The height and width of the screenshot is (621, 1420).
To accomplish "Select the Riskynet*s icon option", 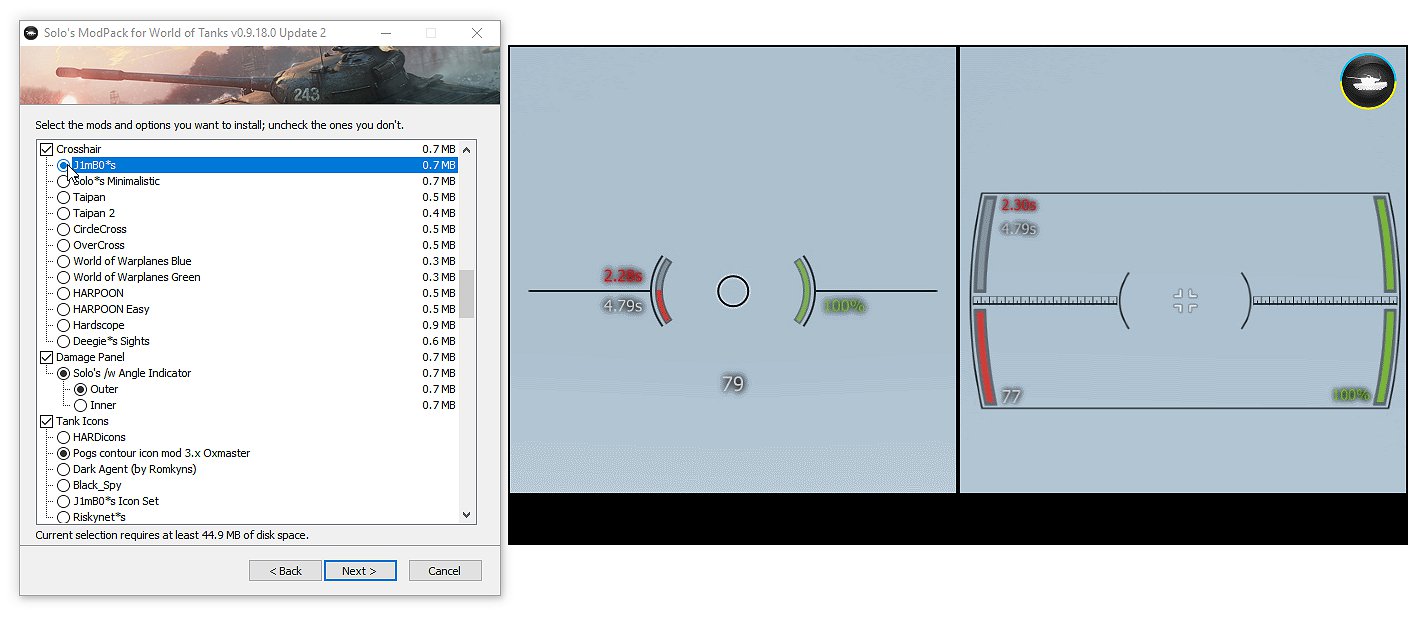I will 64,517.
